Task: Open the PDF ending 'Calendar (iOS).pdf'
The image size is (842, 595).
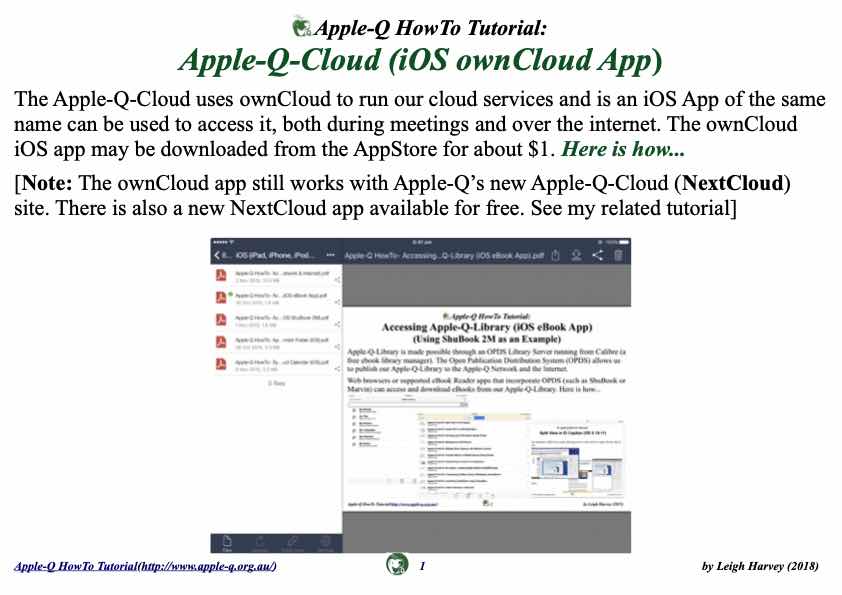Action: point(276,364)
